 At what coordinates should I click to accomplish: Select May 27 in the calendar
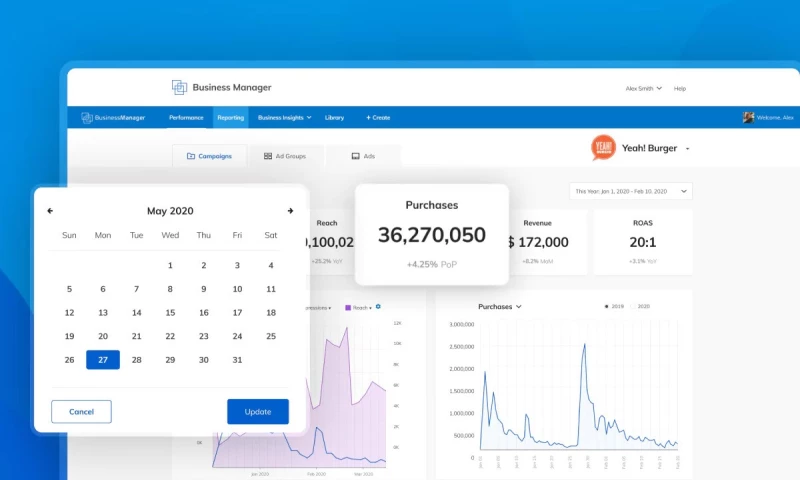click(x=103, y=360)
